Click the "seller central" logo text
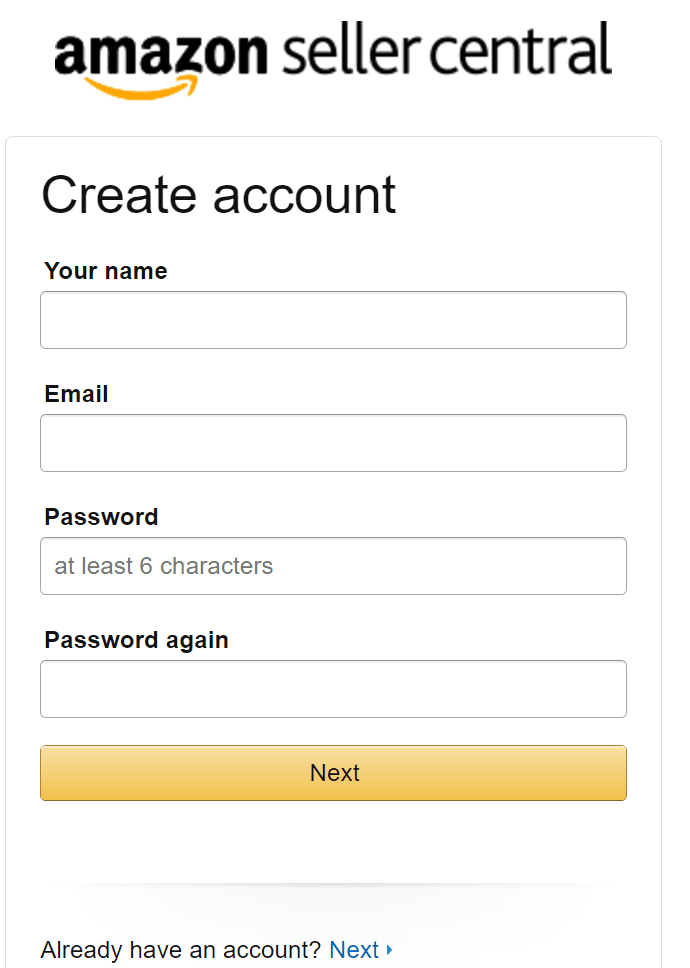The image size is (690, 968). [446, 52]
